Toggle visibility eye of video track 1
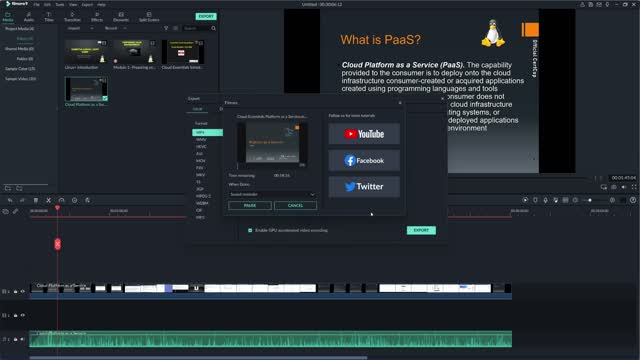The height and width of the screenshot is (360, 640). (x=23, y=291)
